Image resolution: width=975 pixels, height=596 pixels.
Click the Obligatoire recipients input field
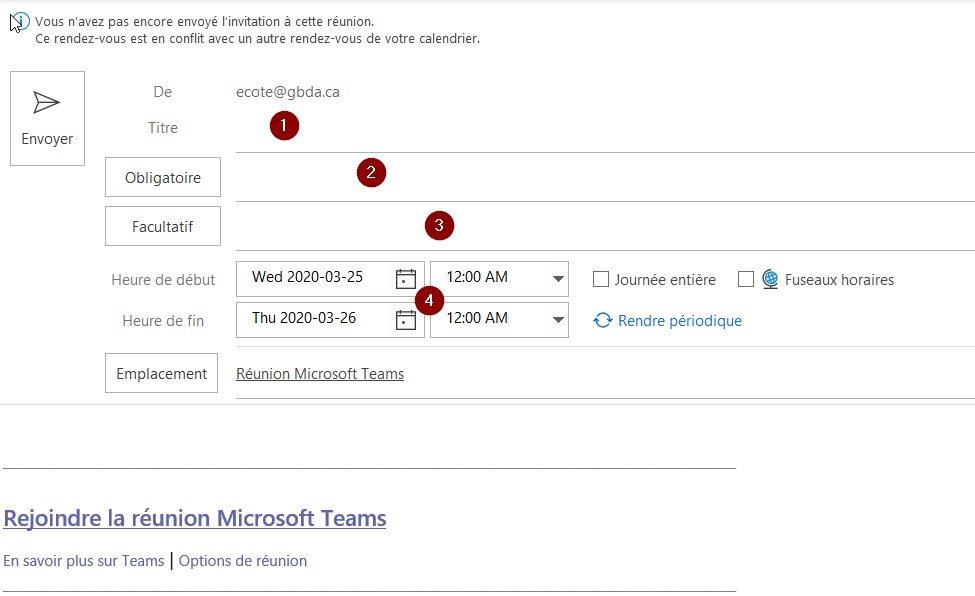pos(605,179)
